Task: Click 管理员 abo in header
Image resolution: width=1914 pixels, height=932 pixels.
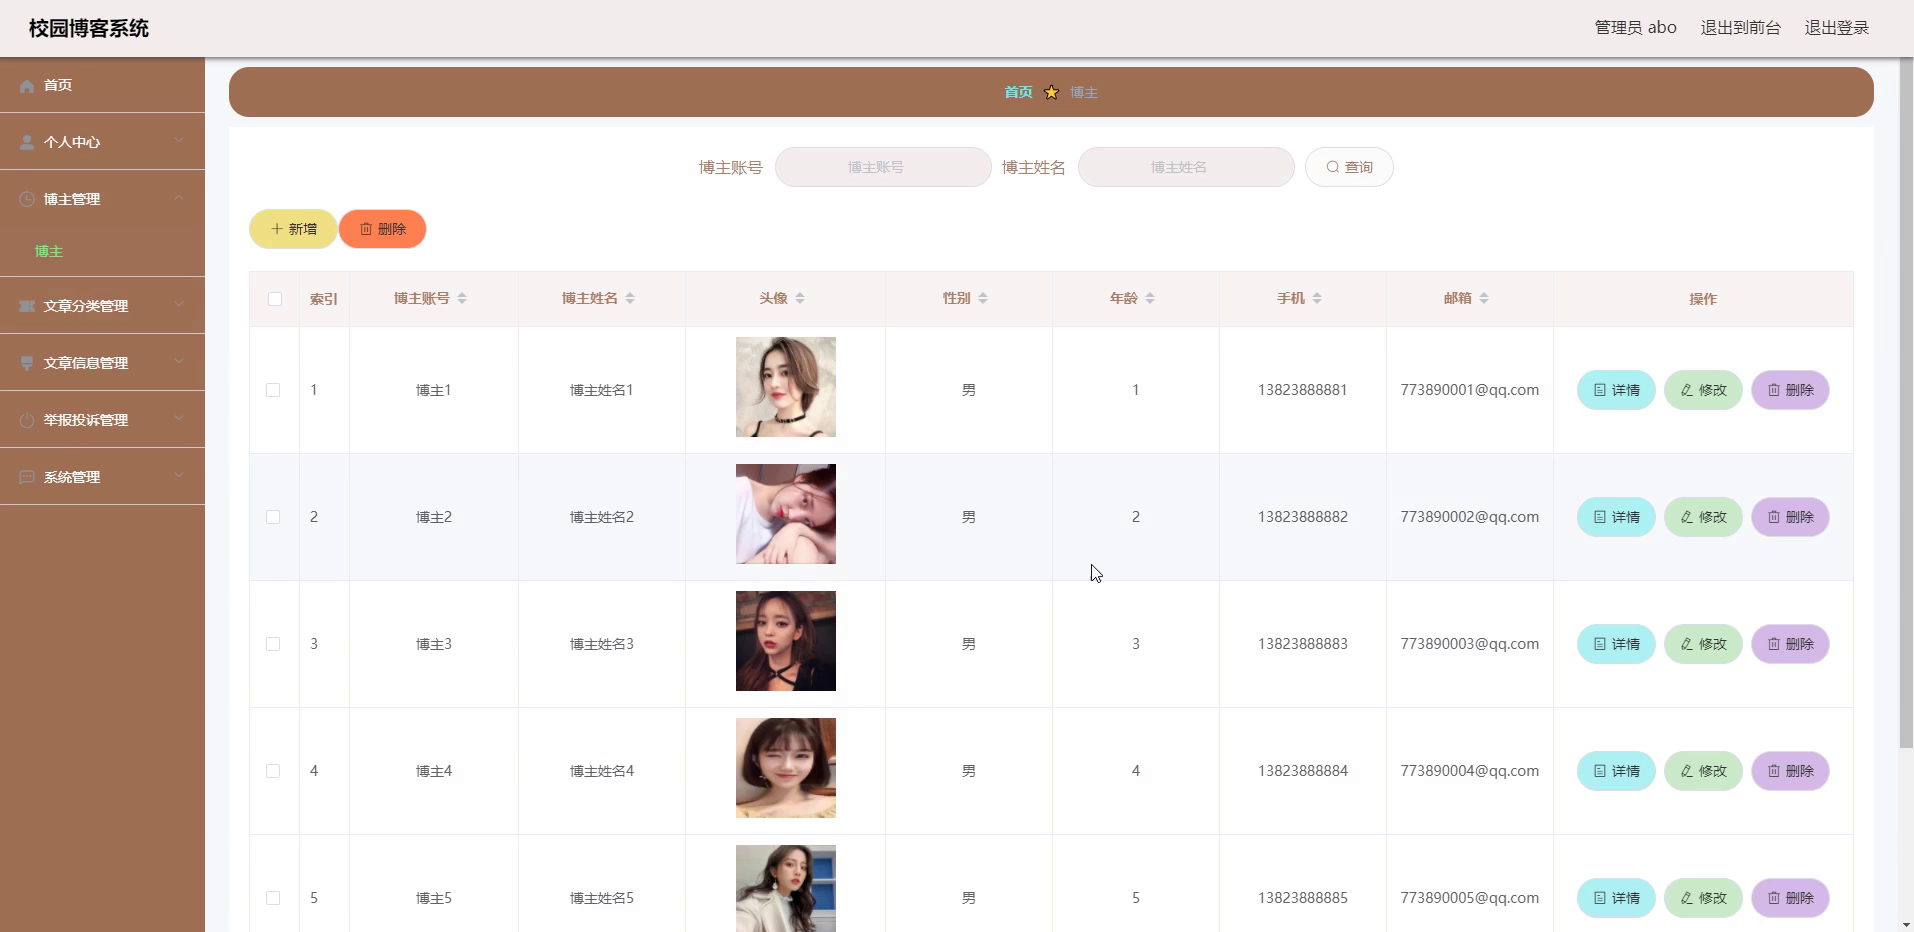Action: (1635, 28)
